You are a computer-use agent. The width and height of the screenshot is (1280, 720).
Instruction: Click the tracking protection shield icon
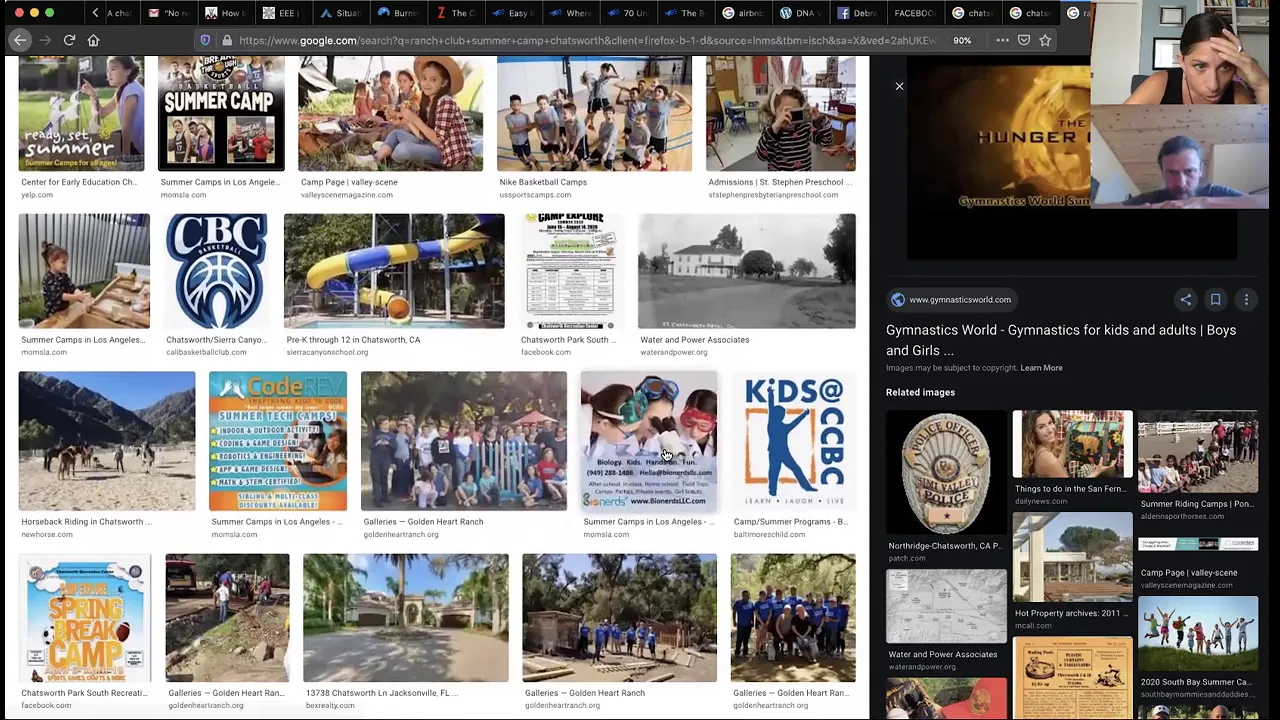coord(206,40)
